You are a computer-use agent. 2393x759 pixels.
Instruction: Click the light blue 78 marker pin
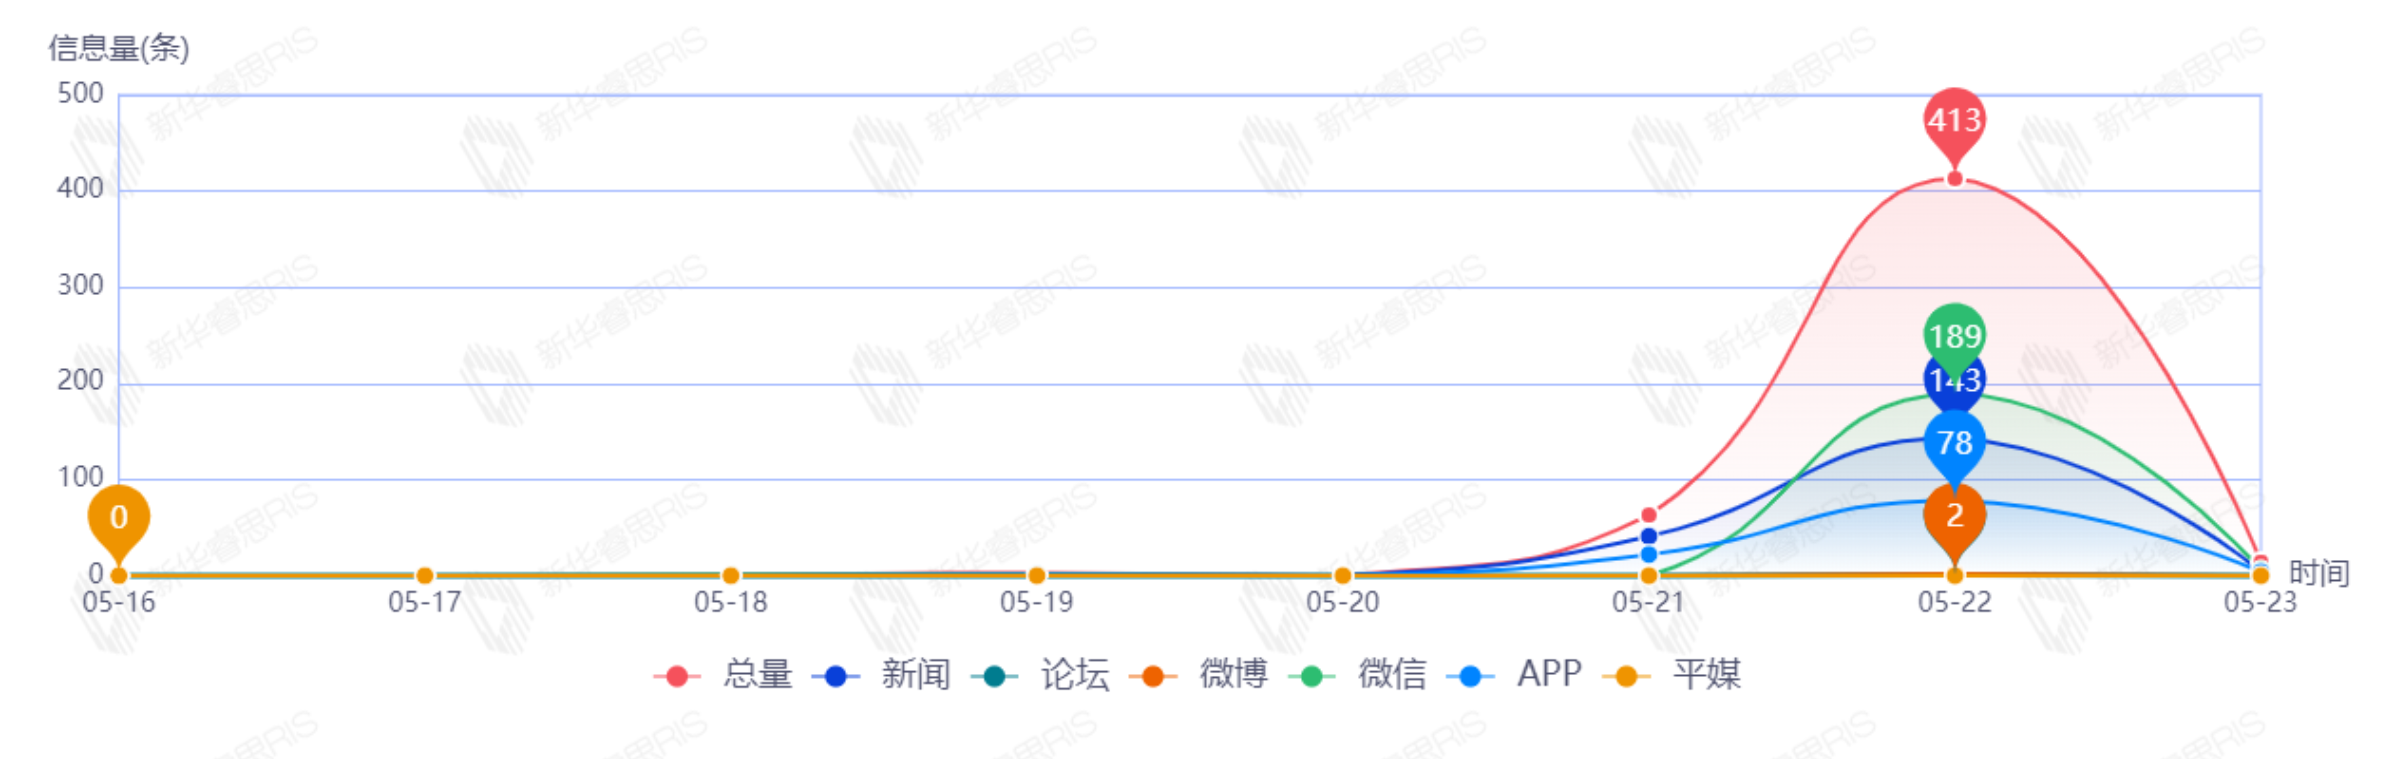[x=1954, y=442]
